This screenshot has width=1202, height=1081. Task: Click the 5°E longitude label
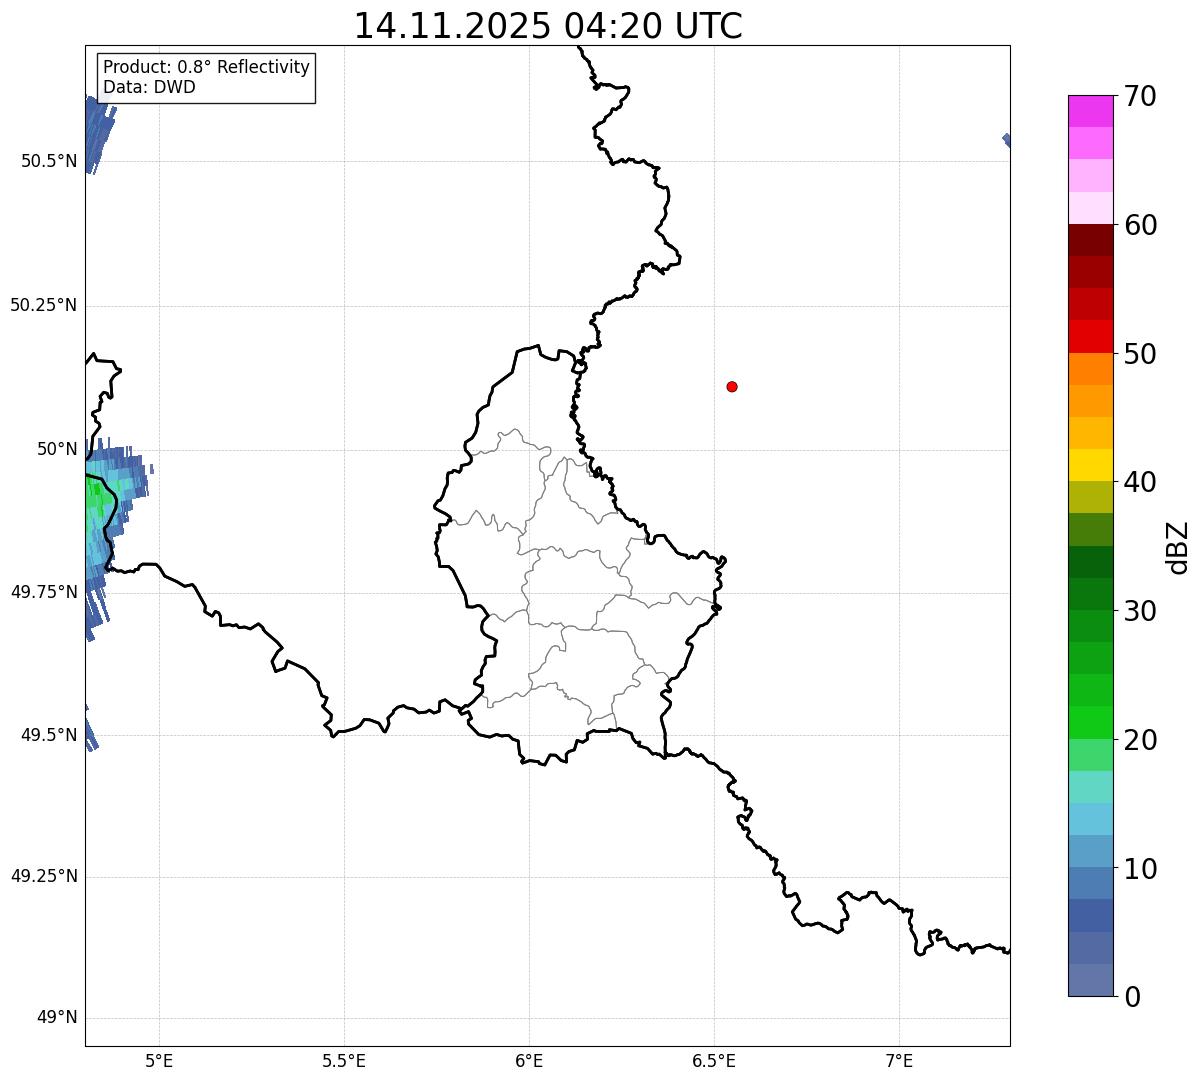click(x=159, y=1060)
